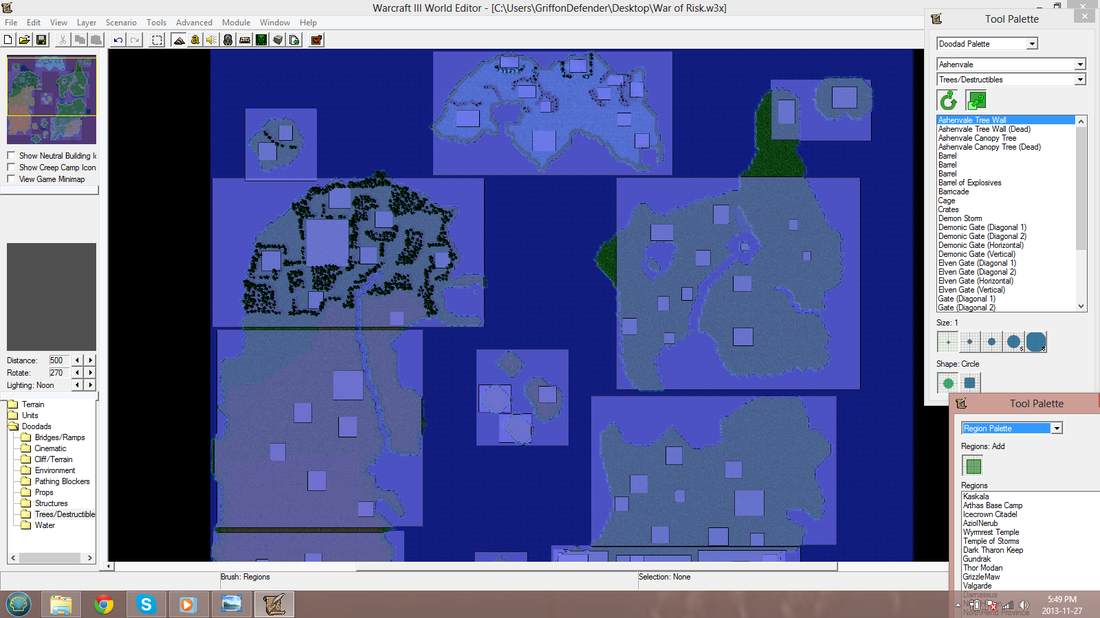
Task: Open Google Chrome from the taskbar
Action: tap(104, 604)
